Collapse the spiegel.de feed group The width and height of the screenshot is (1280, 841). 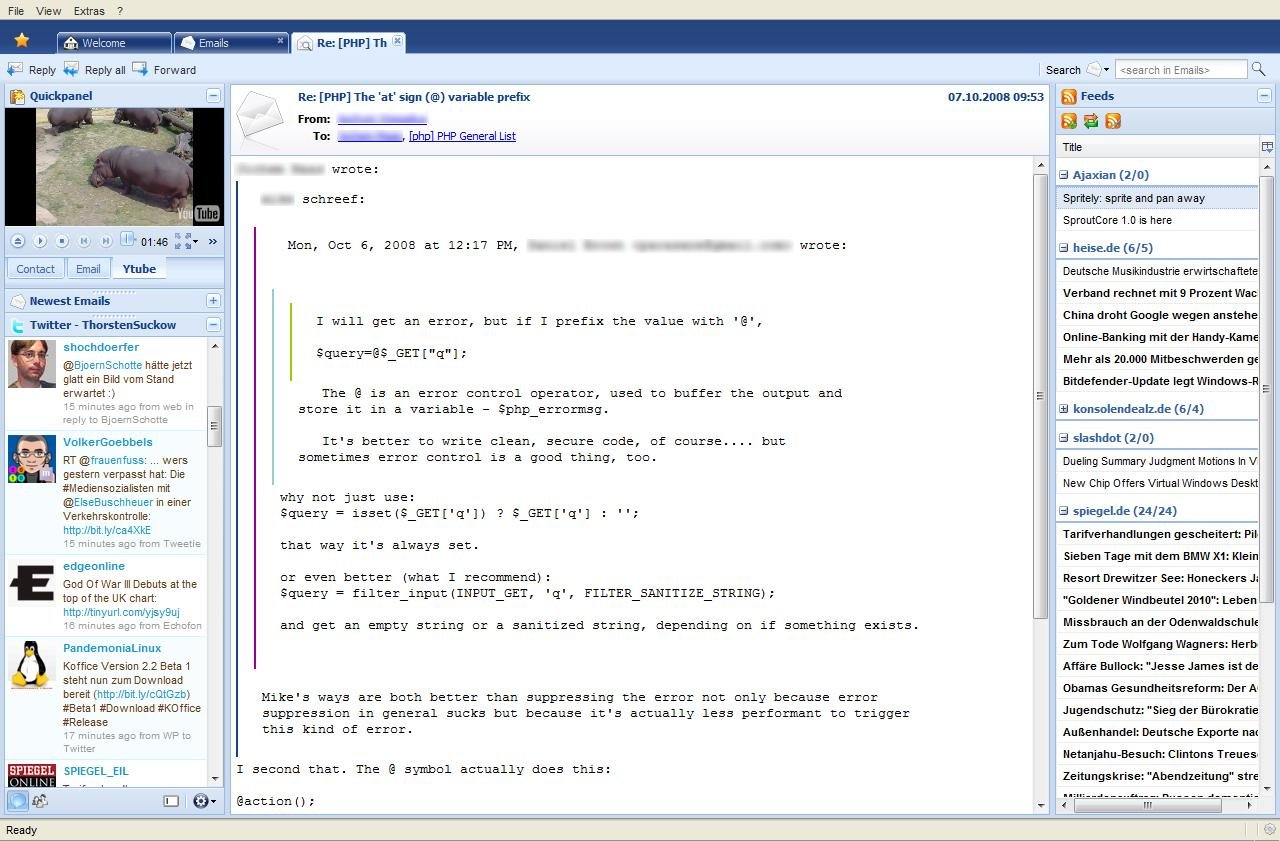click(1062, 510)
